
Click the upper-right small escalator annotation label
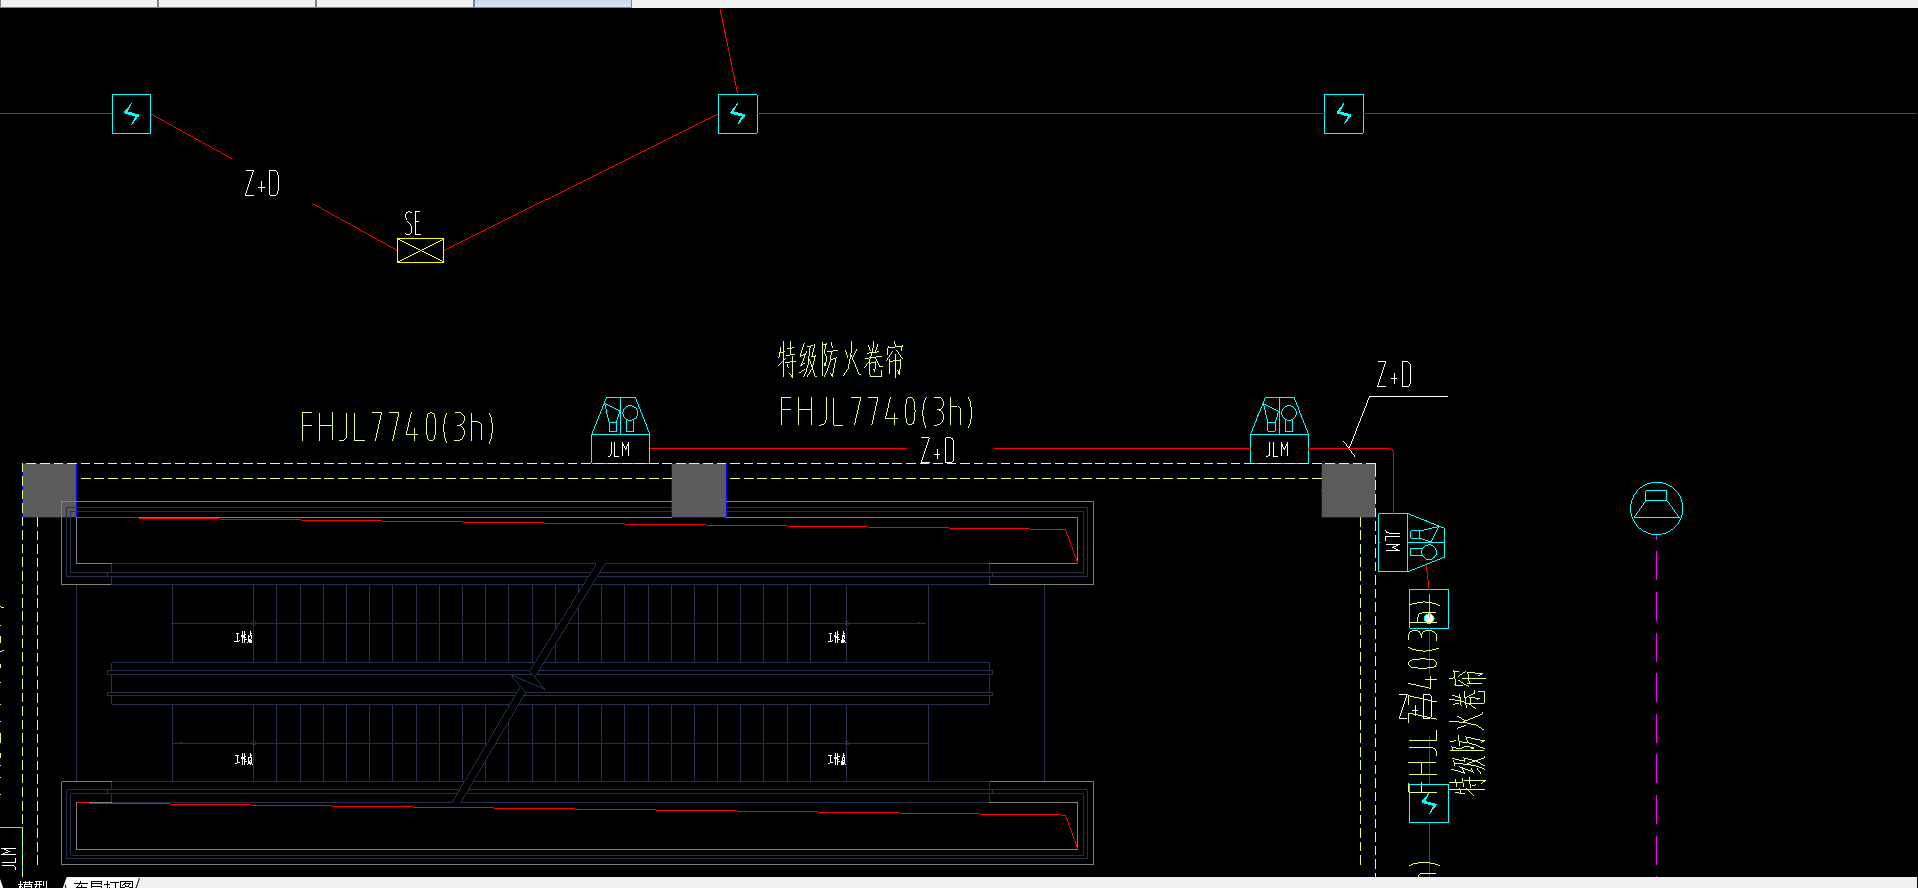click(x=837, y=637)
